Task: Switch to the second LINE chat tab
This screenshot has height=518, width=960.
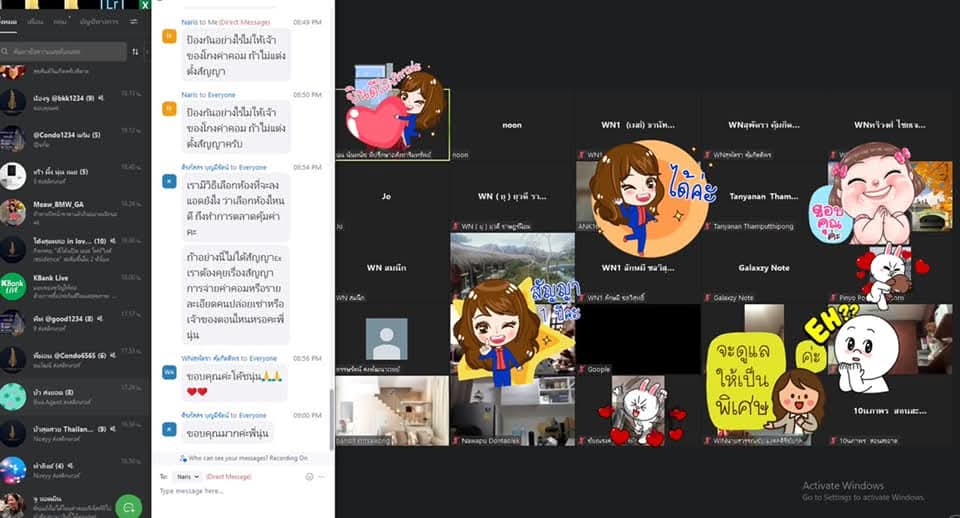Action: pyautogui.click(x=36, y=21)
